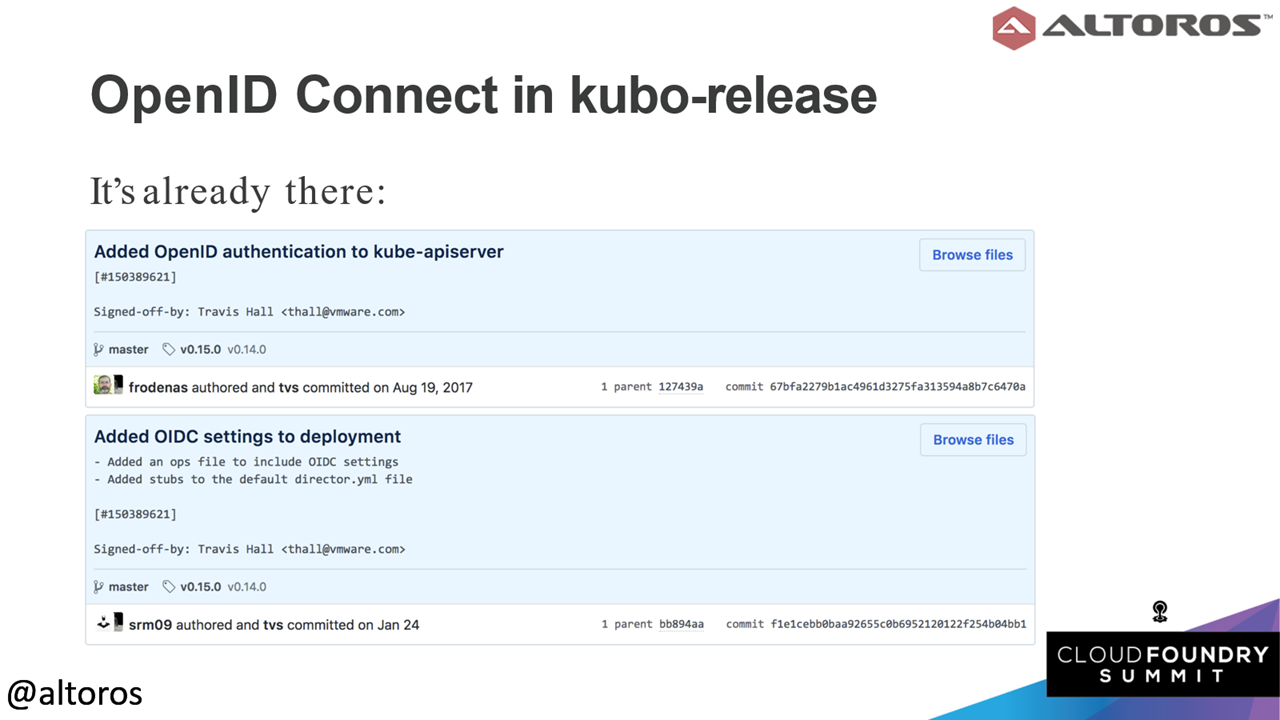Image resolution: width=1280 pixels, height=720 pixels.
Task: Select v0.15.0 tag in second commit
Action: (200, 587)
